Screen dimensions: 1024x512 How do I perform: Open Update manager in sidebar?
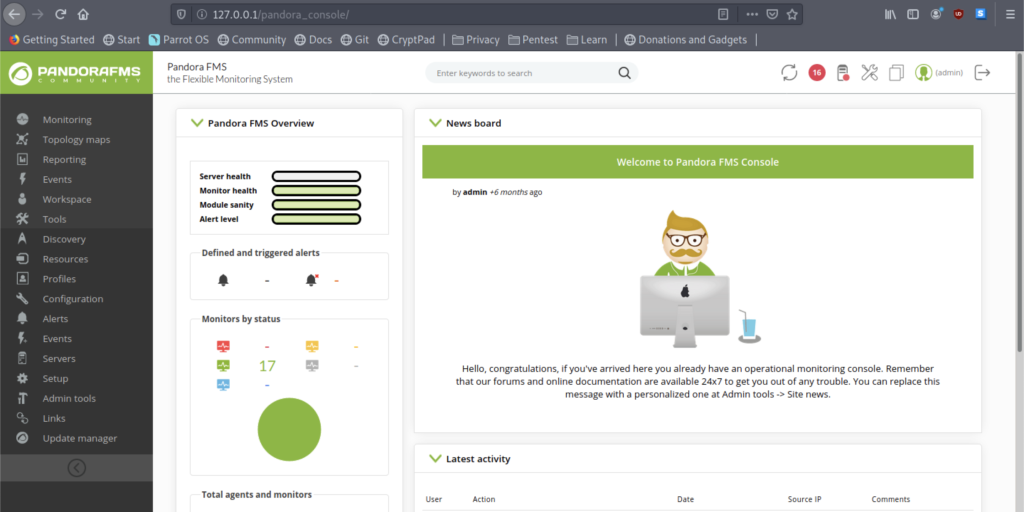click(80, 438)
